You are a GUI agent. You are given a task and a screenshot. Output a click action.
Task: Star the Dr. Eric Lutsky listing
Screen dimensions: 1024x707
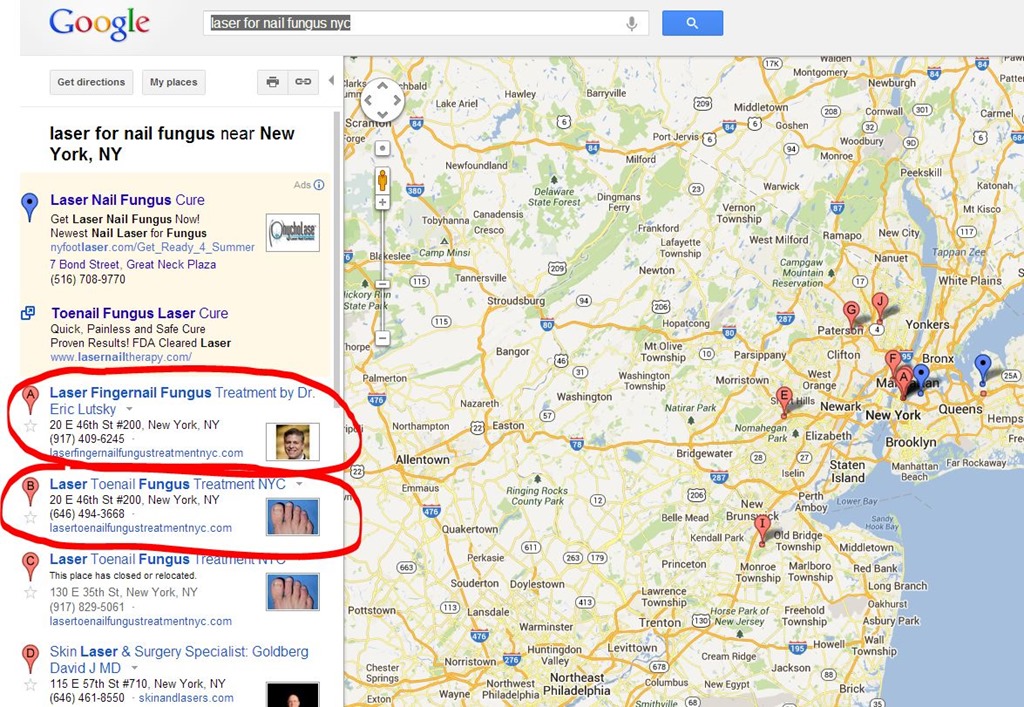pos(30,426)
